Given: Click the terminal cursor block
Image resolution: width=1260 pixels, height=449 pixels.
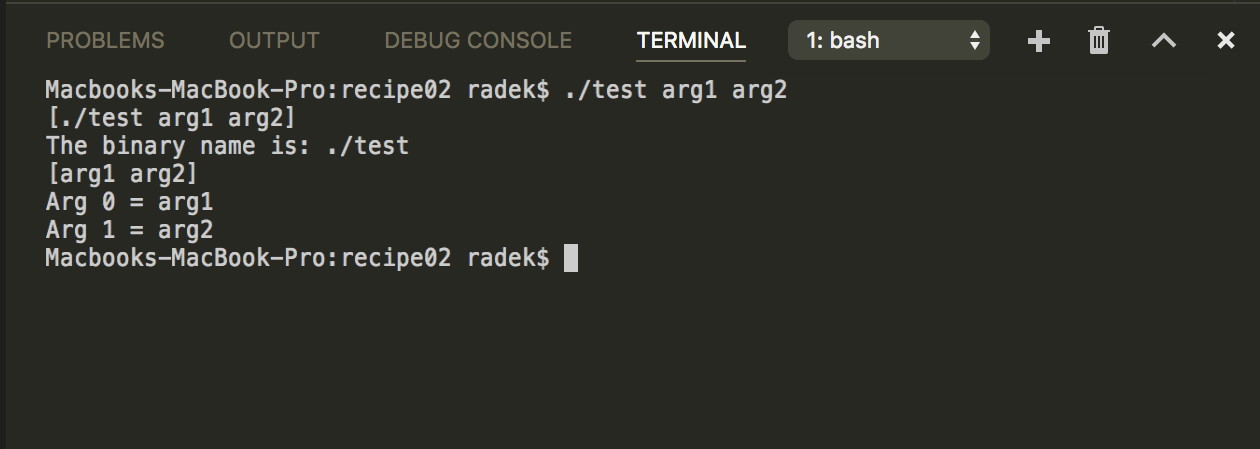Looking at the screenshot, I should tap(571, 258).
